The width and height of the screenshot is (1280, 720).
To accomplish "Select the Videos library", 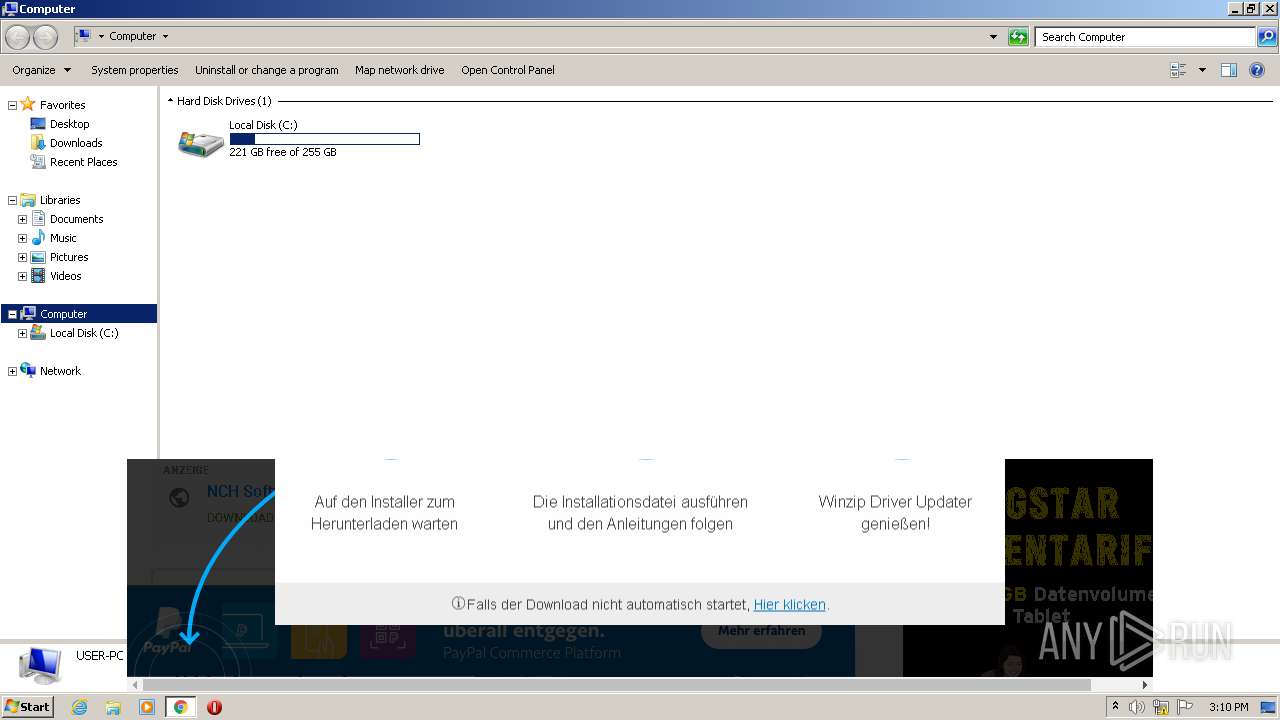I will (x=65, y=276).
